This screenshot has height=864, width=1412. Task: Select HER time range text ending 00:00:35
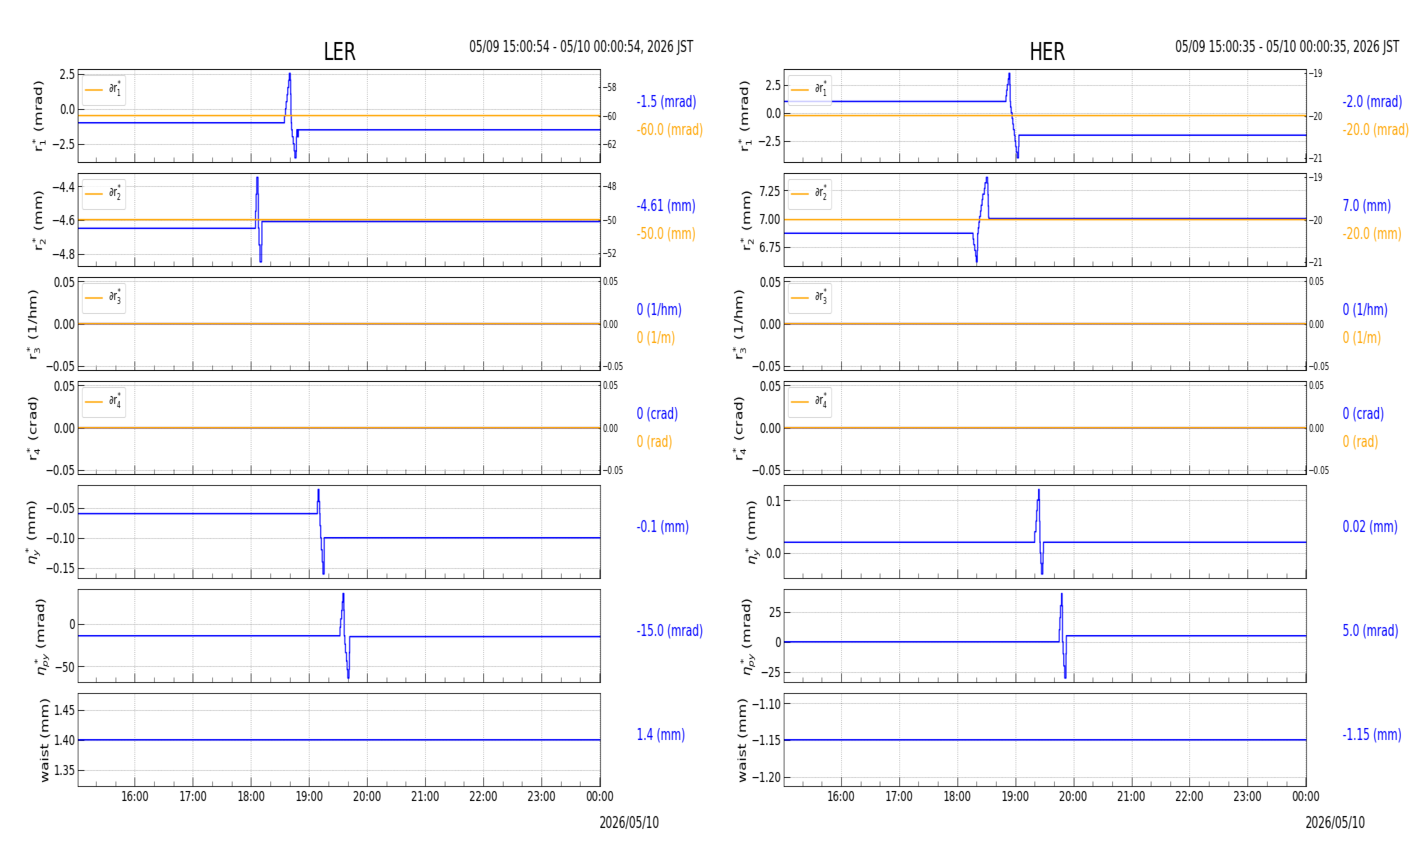pyautogui.click(x=1287, y=47)
